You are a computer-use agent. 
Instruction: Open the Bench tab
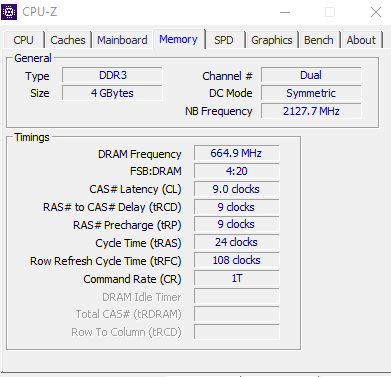coord(319,40)
